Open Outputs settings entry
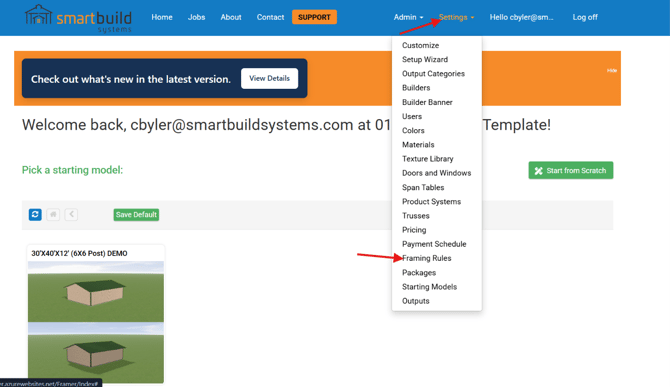This screenshot has height=387, width=670. (416, 301)
